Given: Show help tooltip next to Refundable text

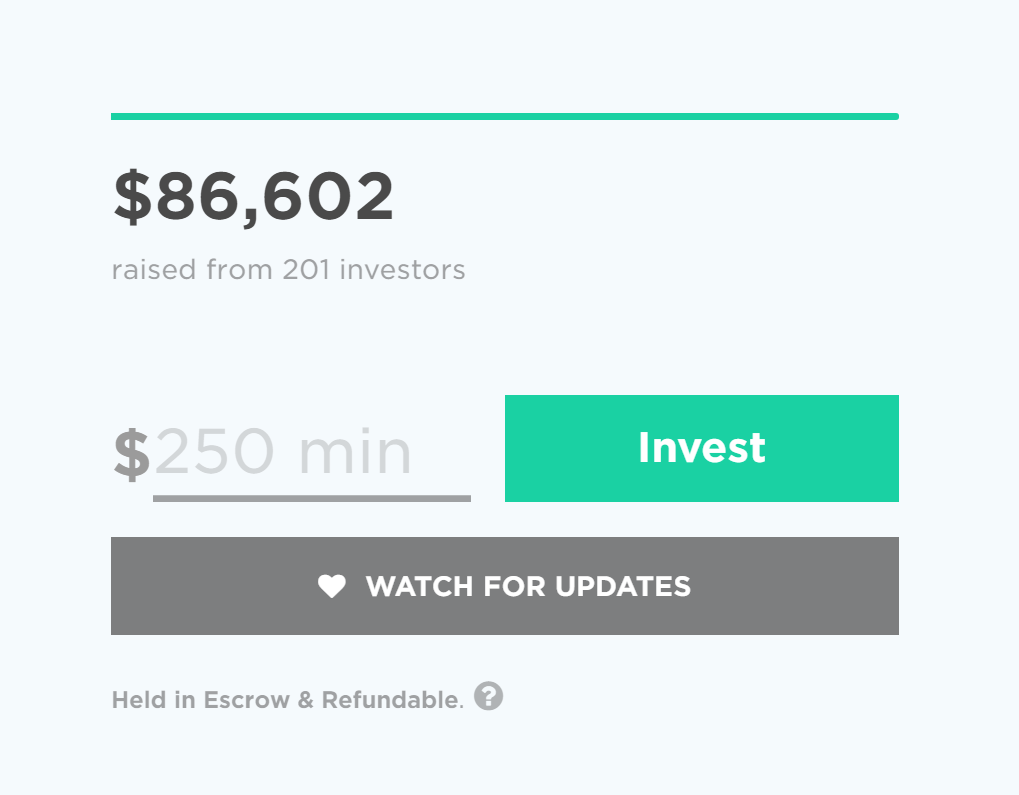Looking at the screenshot, I should coord(488,696).
